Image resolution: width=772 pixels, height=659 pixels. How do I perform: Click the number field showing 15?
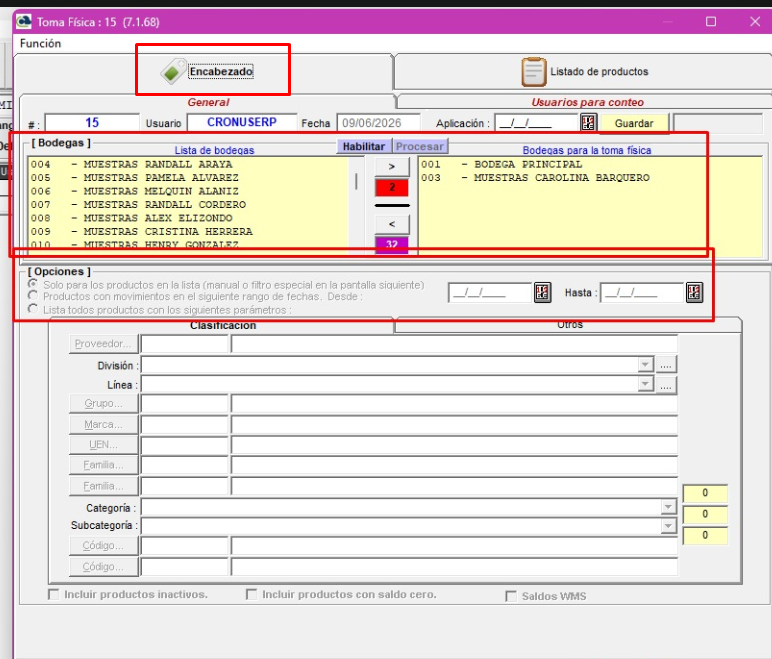tap(92, 122)
